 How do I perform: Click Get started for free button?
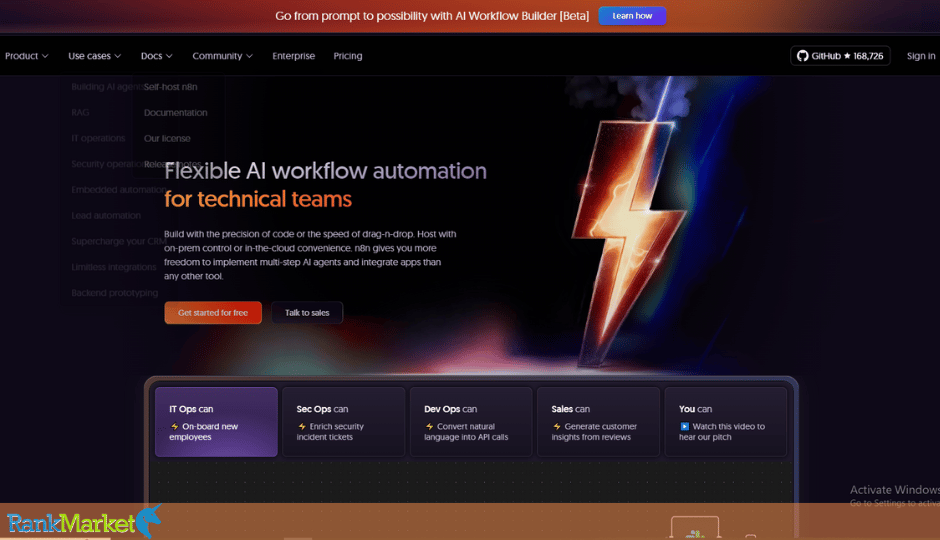pyautogui.click(x=213, y=312)
